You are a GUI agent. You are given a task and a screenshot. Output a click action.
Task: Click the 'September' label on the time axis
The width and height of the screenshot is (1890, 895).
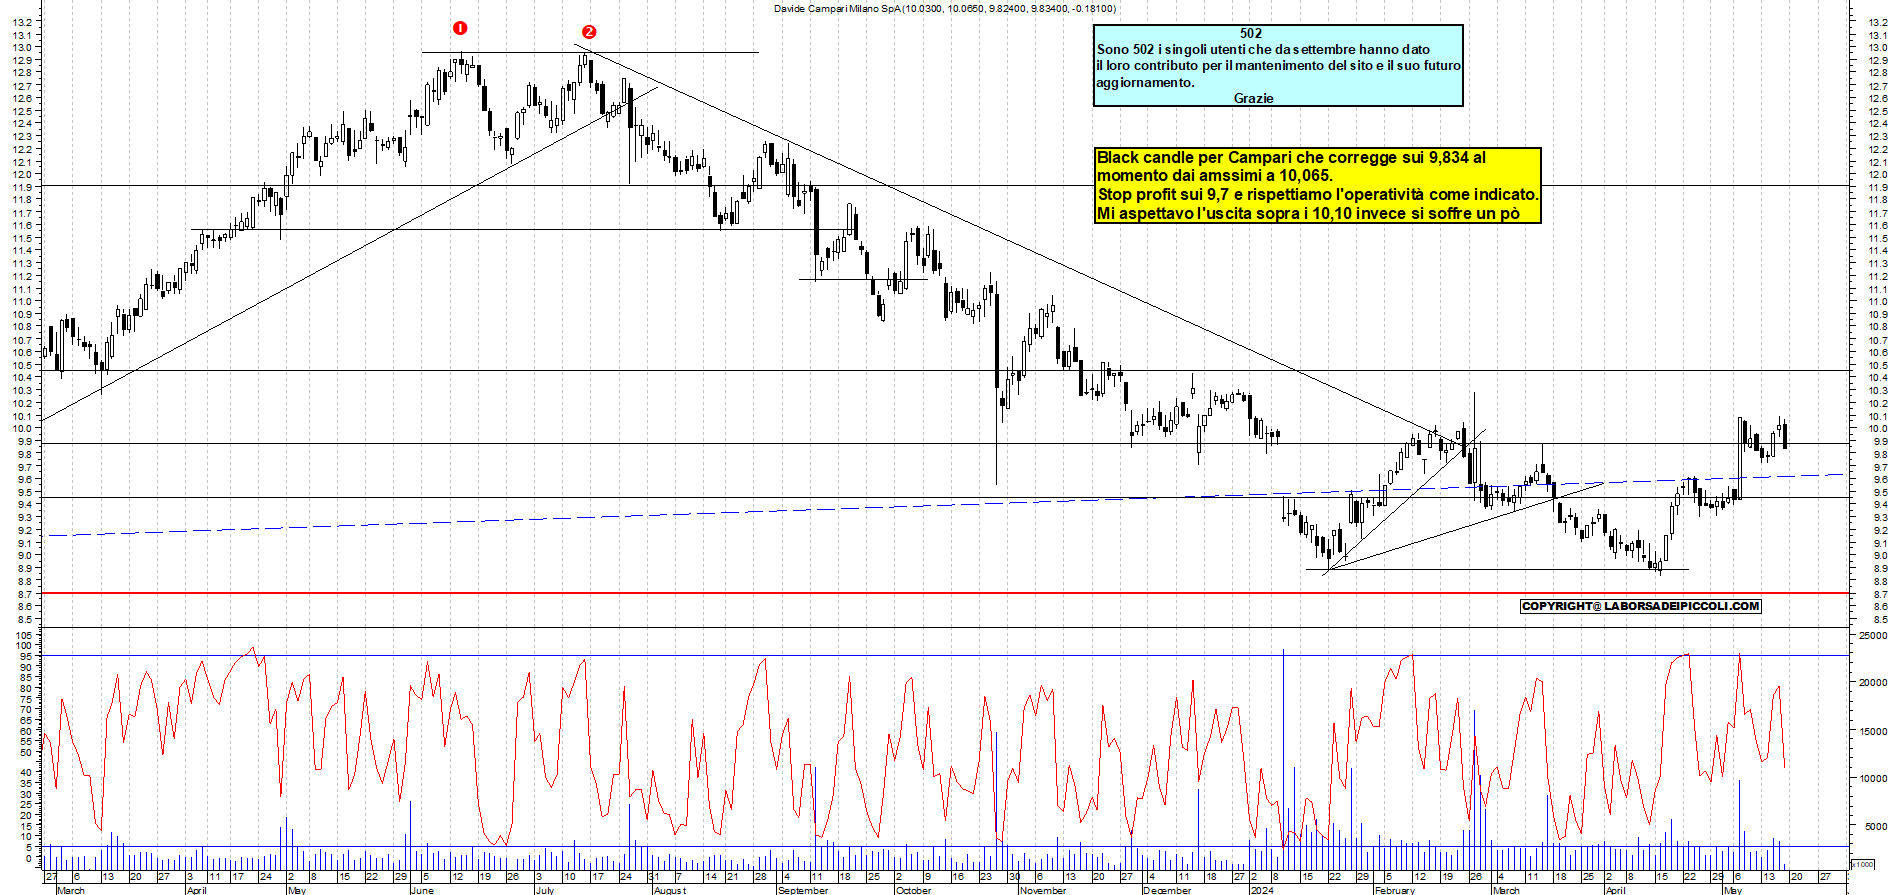(803, 890)
